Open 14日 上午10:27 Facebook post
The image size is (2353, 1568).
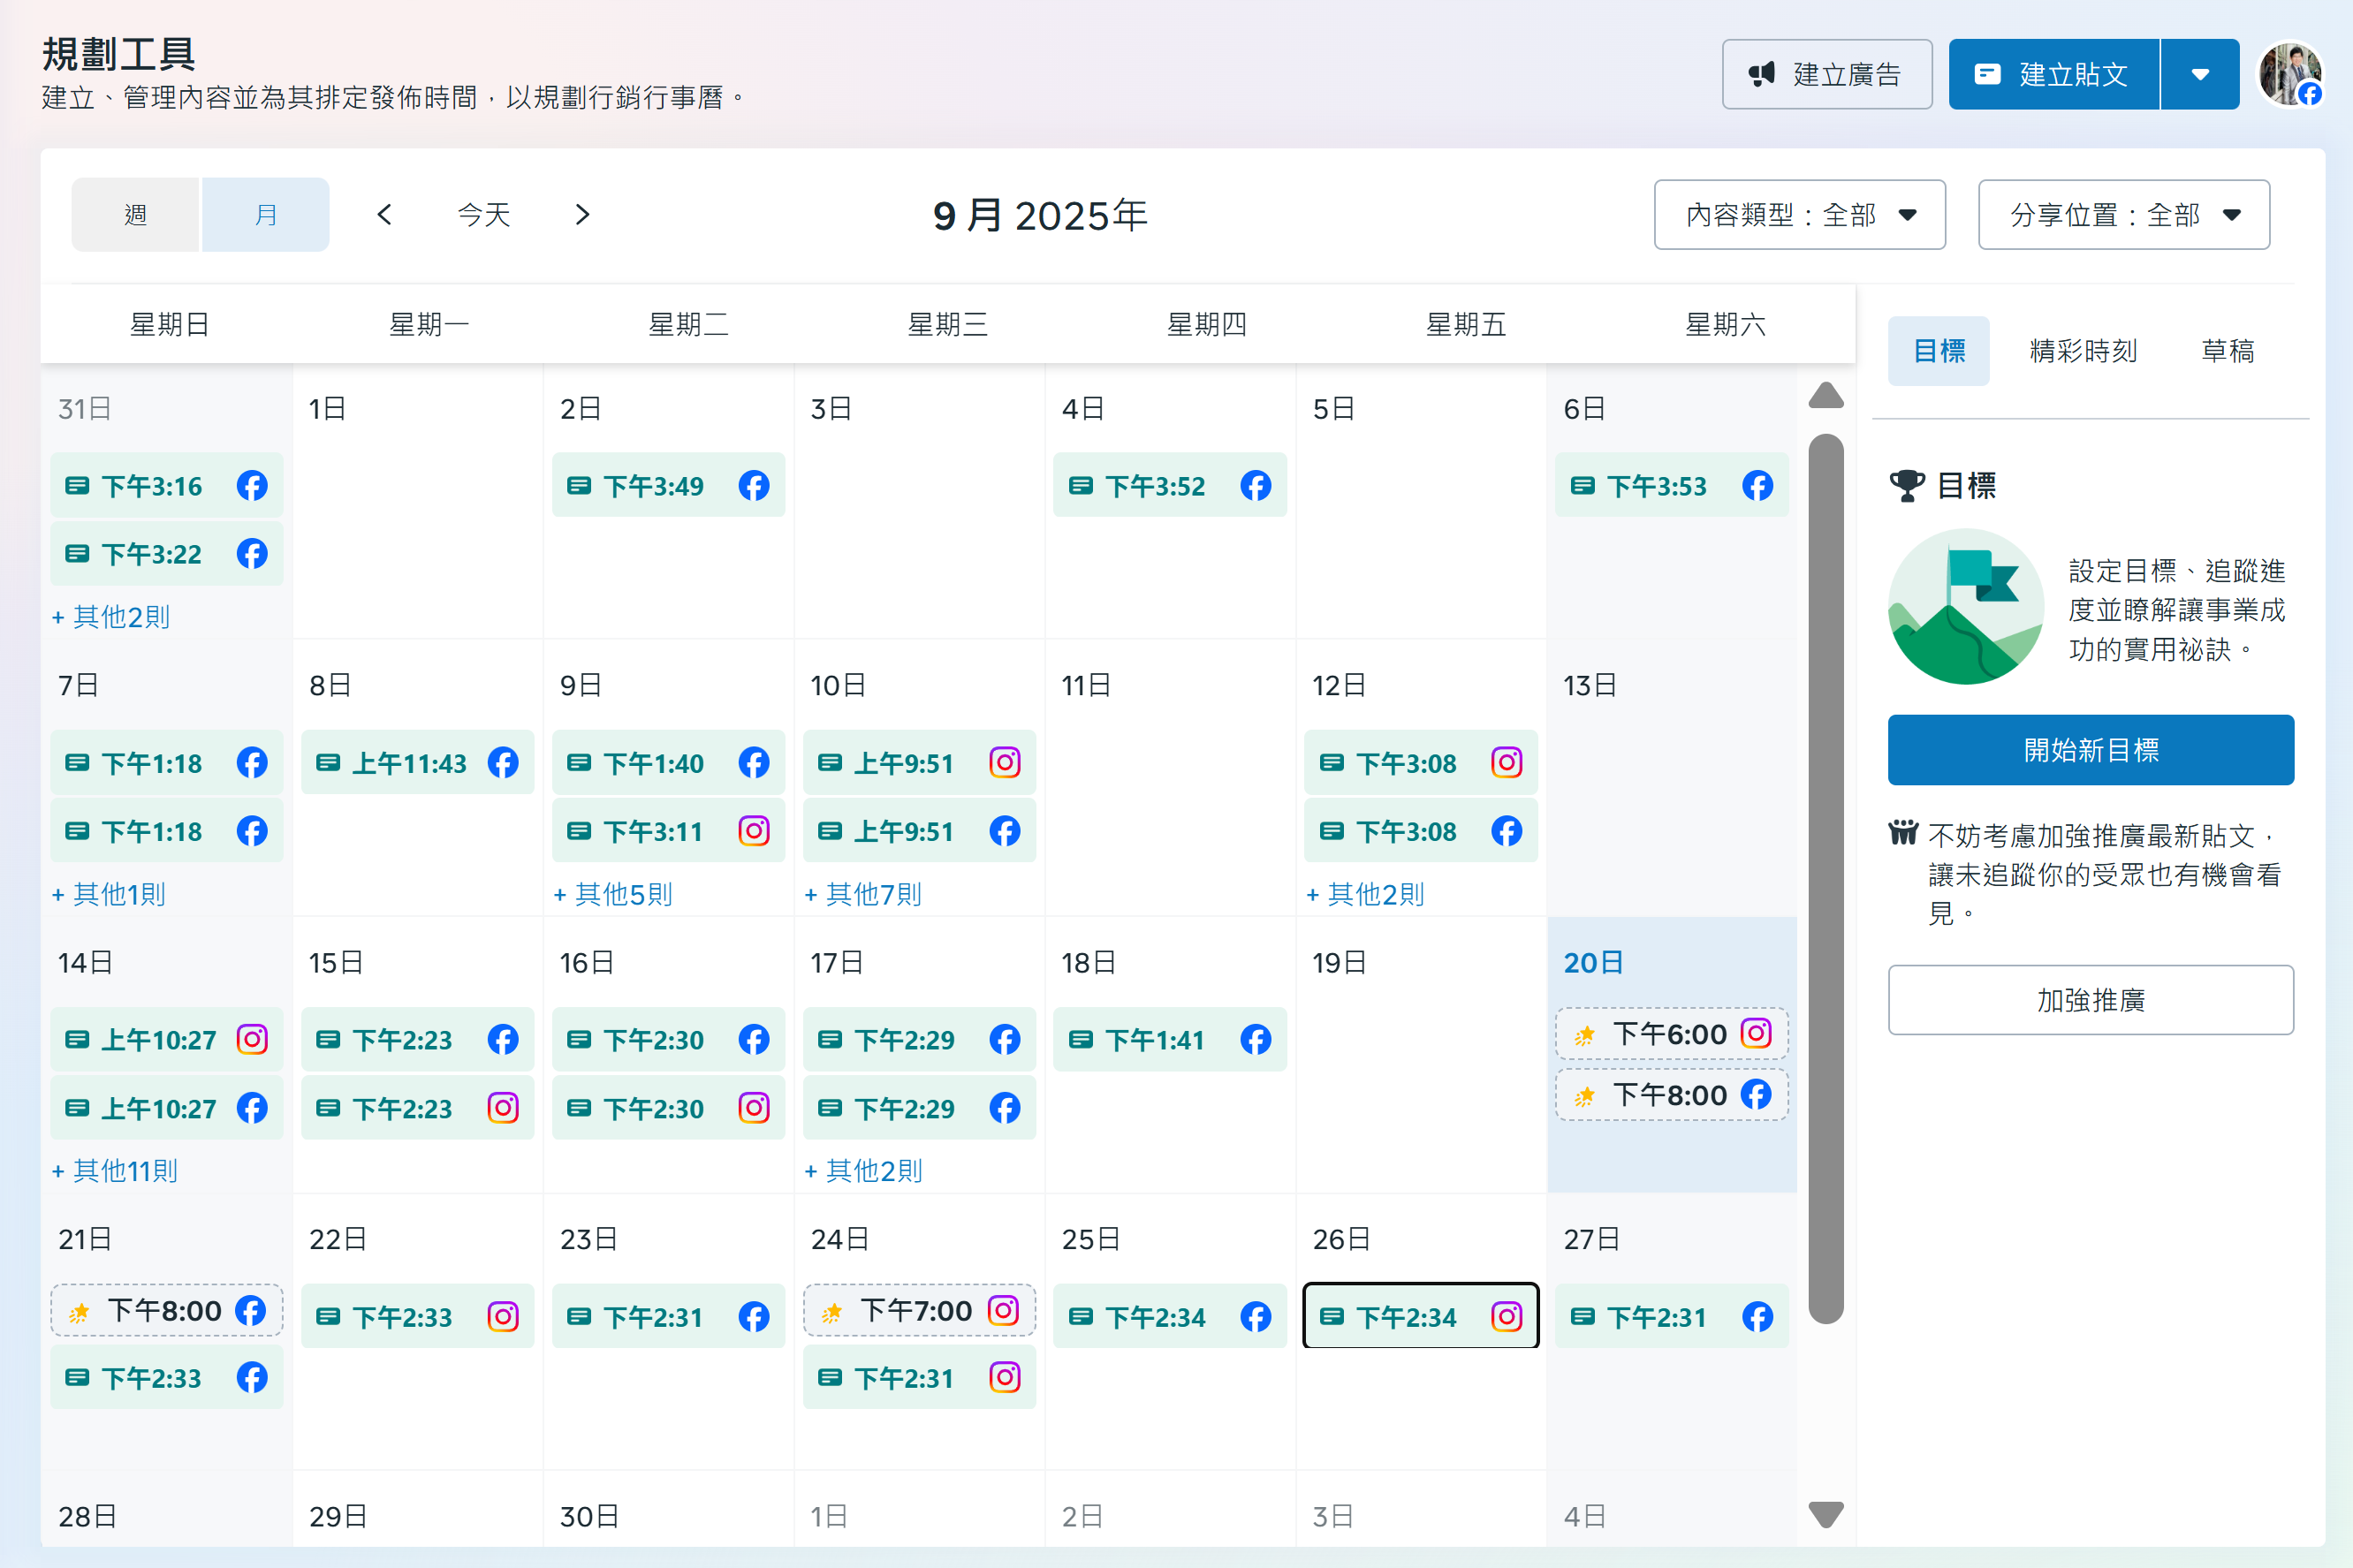167,1108
